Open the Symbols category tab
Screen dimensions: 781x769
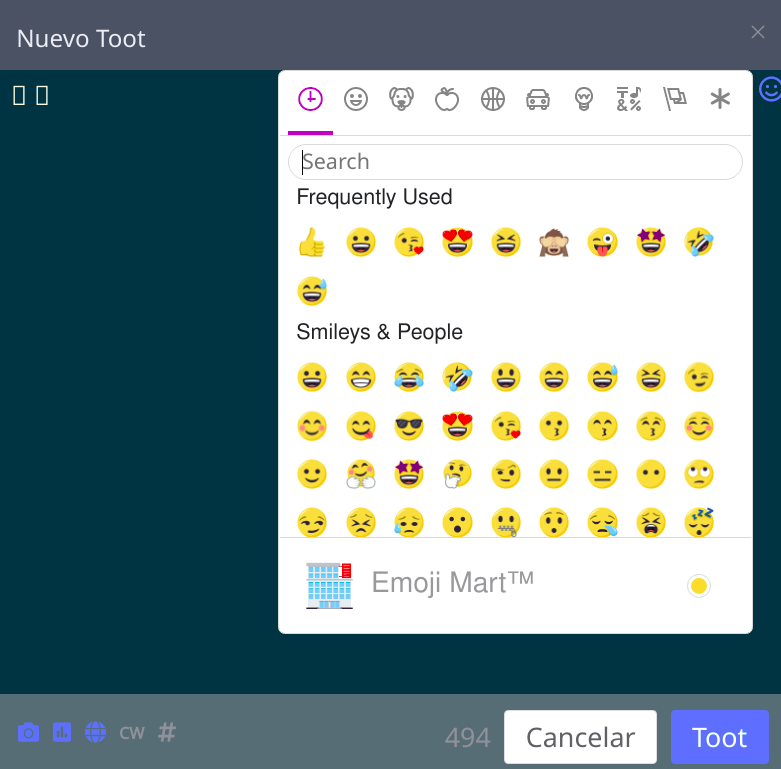tap(629, 99)
